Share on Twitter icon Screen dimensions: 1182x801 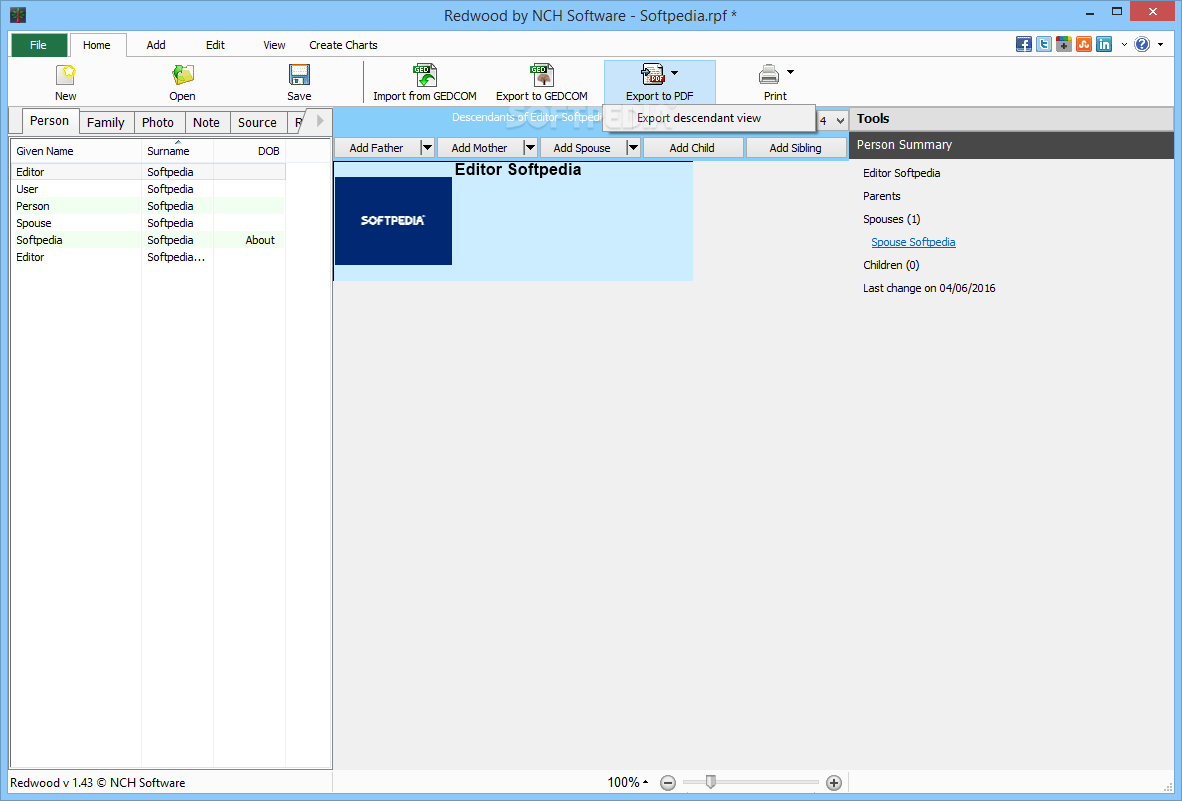[x=1044, y=44]
